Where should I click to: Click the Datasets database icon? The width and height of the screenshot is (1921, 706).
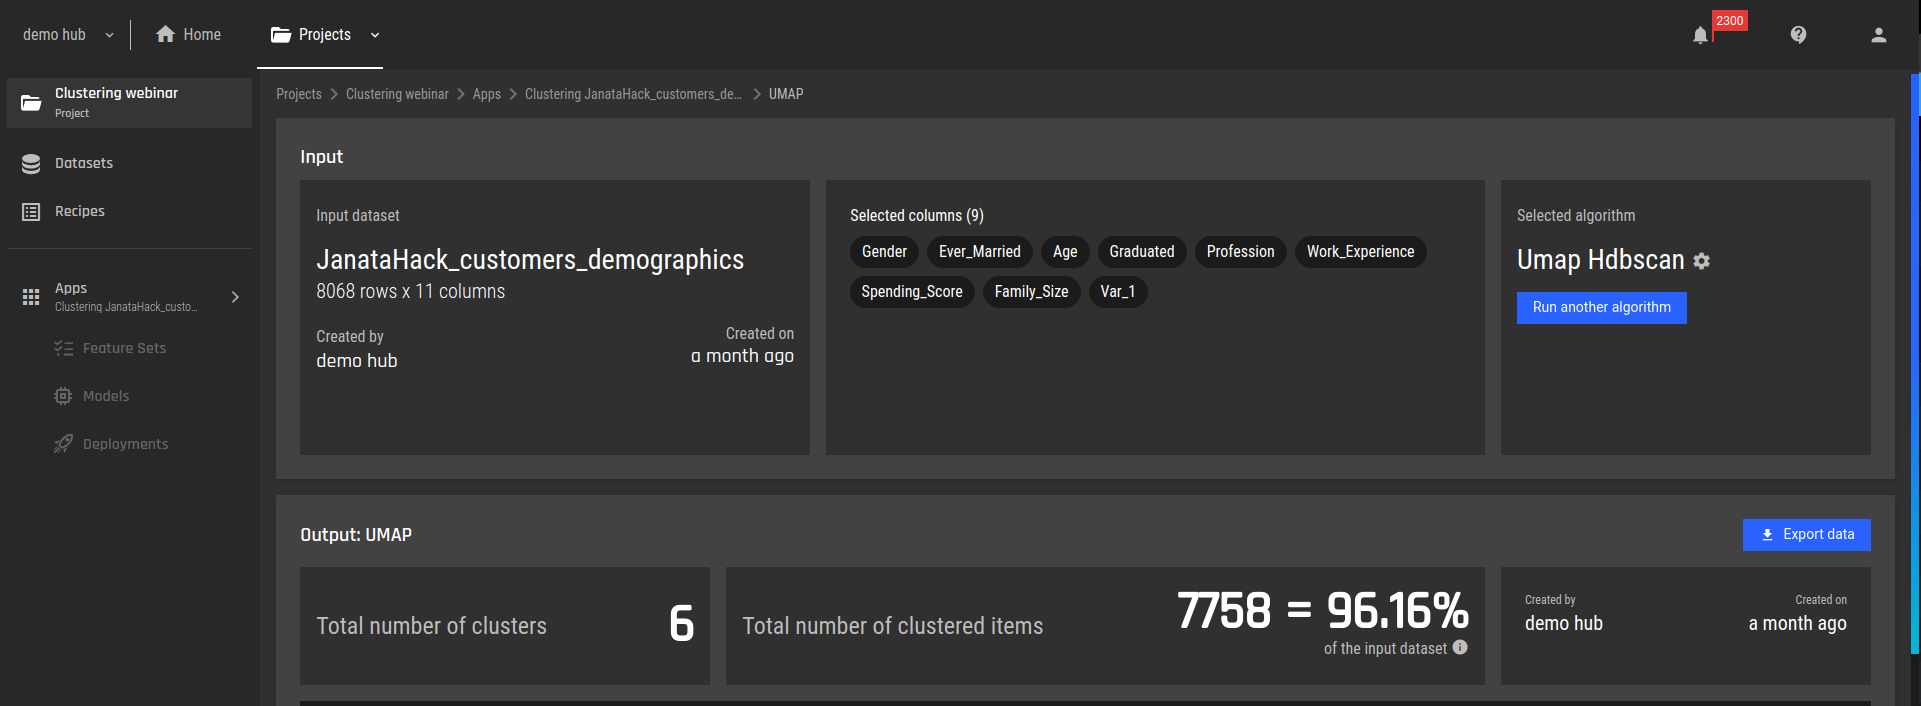(x=31, y=164)
